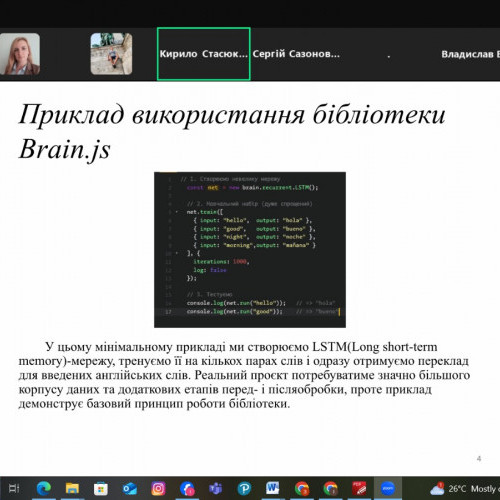Viewport: 500px width, 500px height.
Task: Open Instagram from the taskbar
Action: coord(158,489)
